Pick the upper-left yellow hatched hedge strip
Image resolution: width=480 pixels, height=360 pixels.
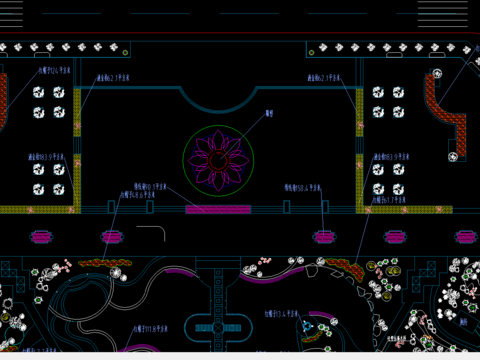(x=77, y=112)
